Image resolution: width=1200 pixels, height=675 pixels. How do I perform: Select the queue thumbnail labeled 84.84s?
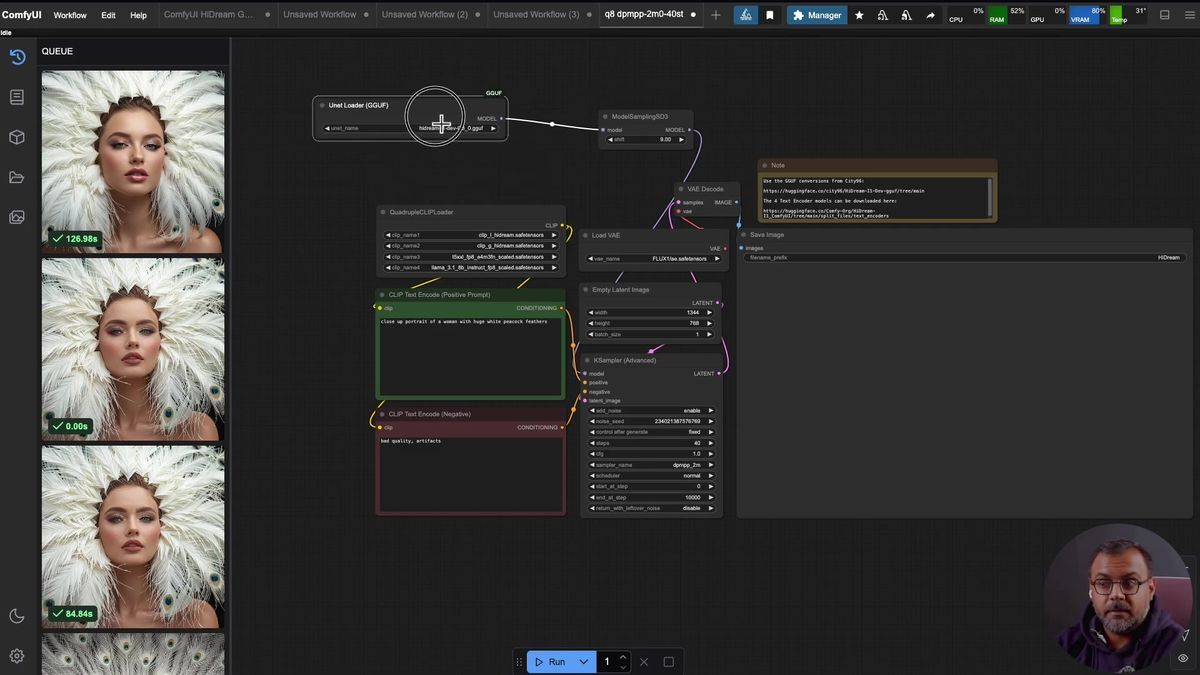pyautogui.click(x=133, y=536)
